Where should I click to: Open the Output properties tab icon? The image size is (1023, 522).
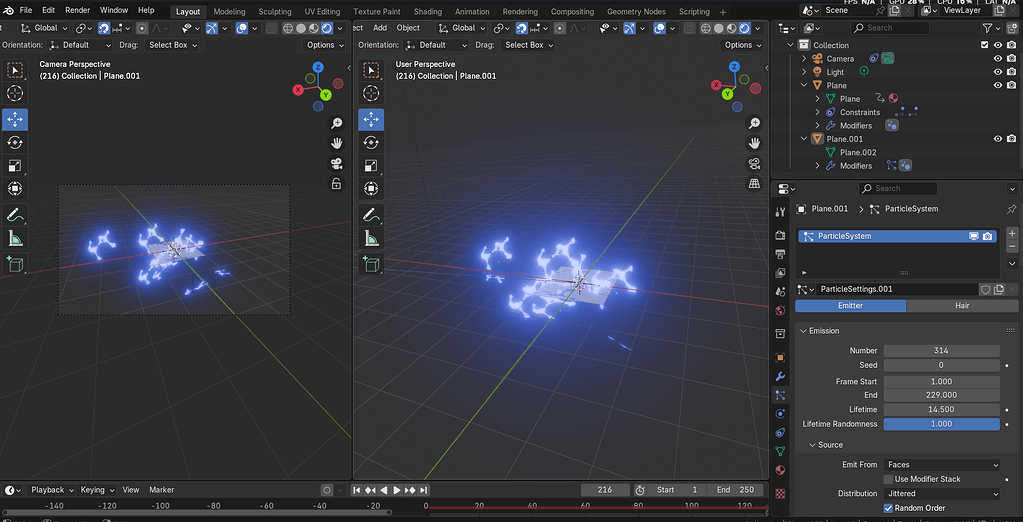[x=780, y=253]
